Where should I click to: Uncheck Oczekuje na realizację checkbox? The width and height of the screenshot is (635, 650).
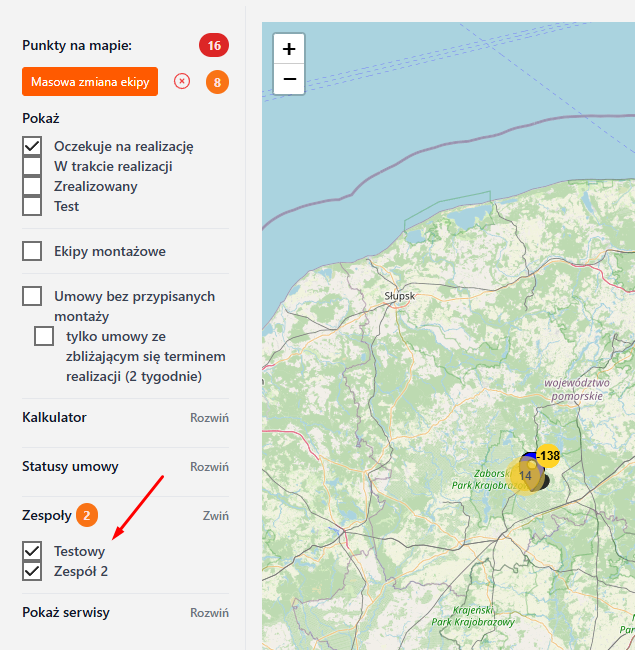(x=32, y=146)
